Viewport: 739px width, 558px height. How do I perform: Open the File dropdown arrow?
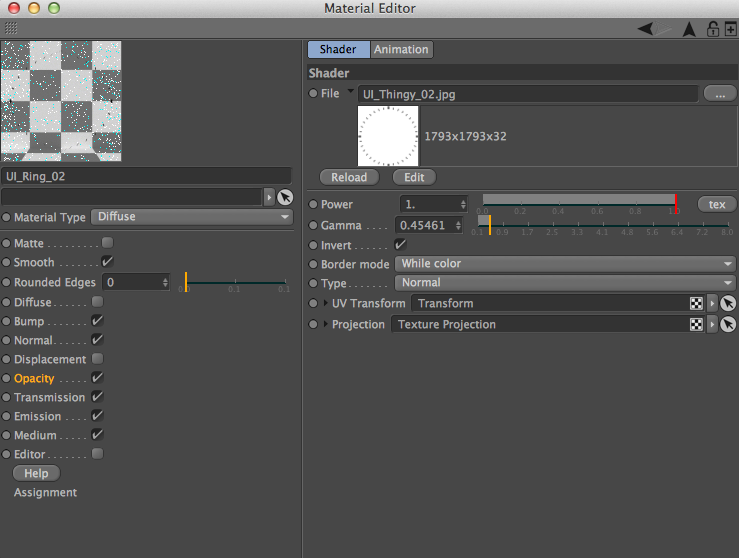coord(350,91)
